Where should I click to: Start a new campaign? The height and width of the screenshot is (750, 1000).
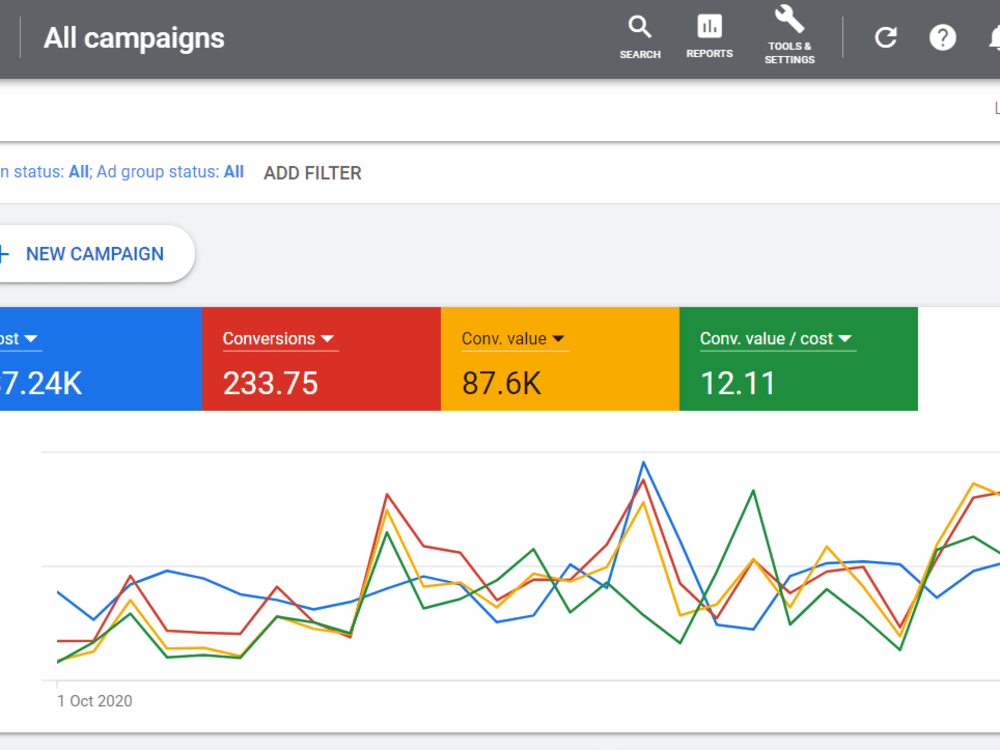point(94,254)
